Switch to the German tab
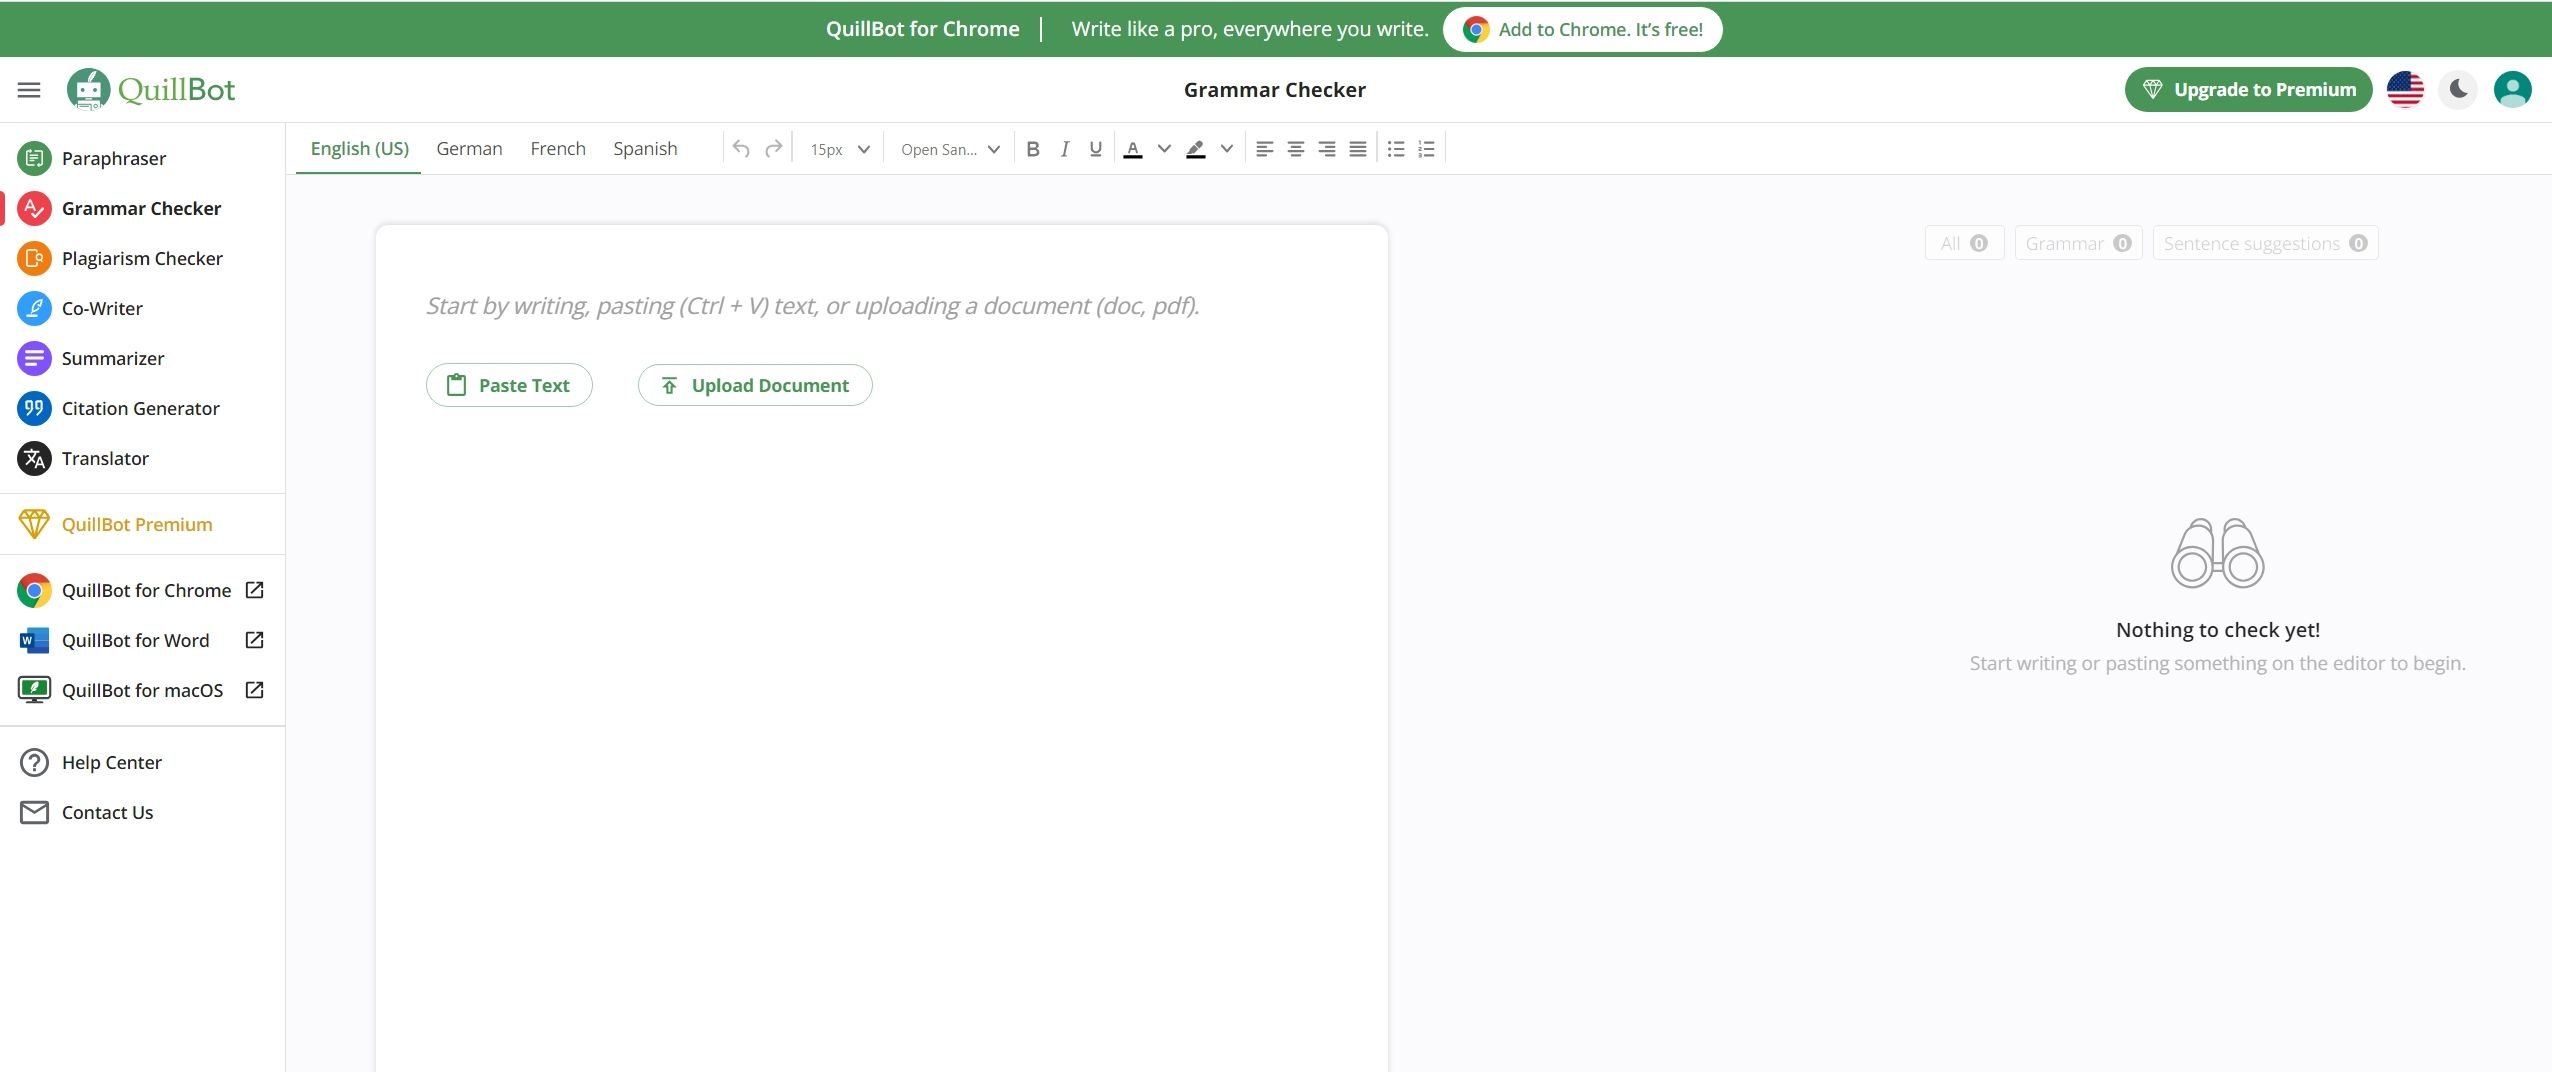 pyautogui.click(x=469, y=148)
